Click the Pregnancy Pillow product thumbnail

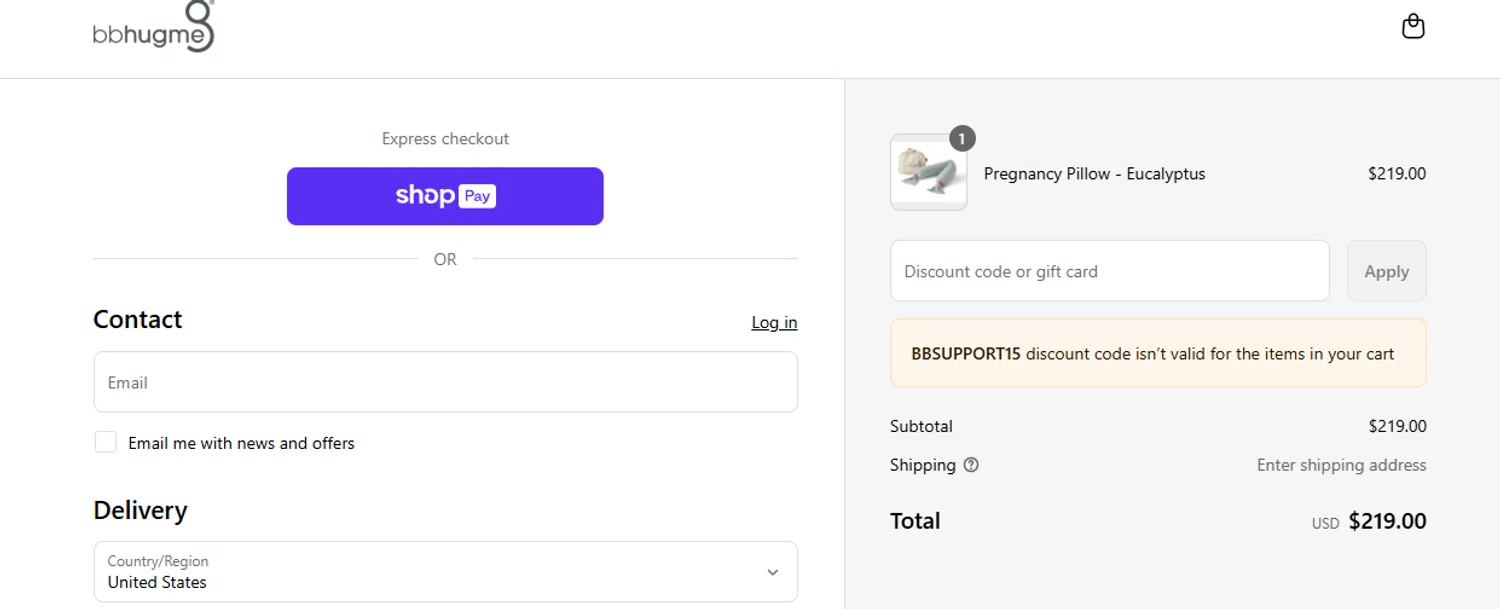pos(929,172)
